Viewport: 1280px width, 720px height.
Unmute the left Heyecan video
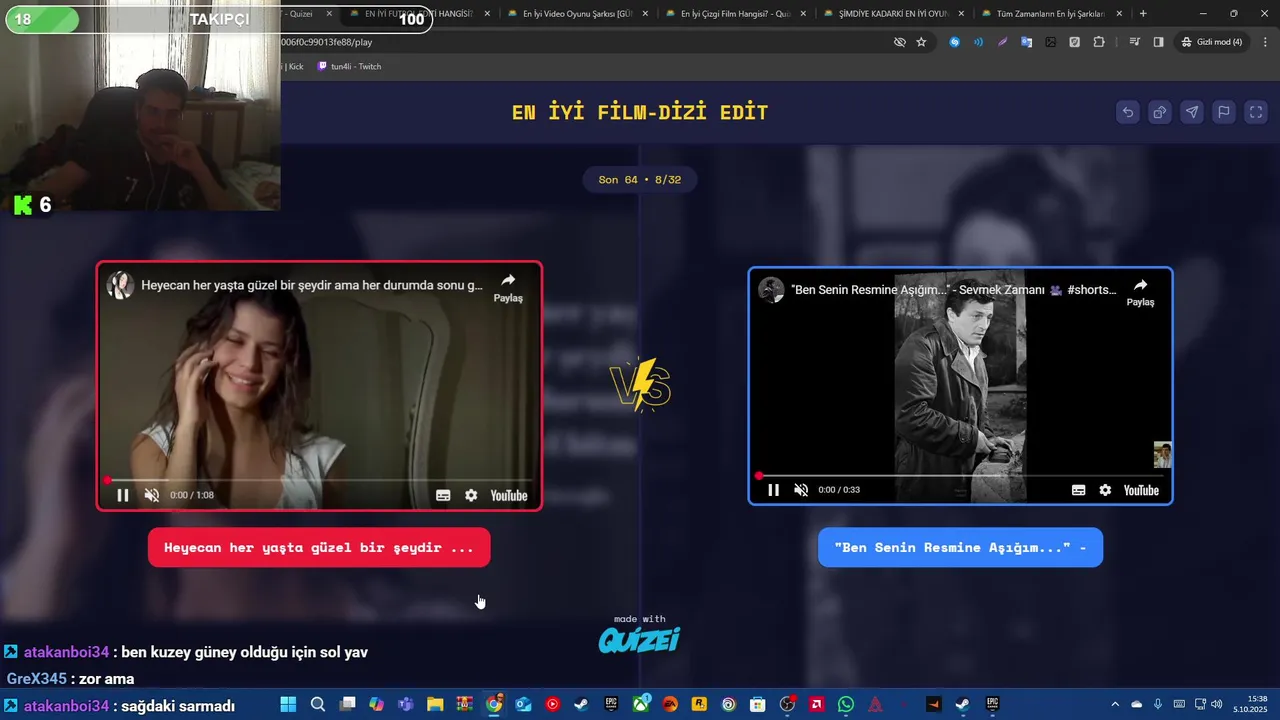pos(152,495)
